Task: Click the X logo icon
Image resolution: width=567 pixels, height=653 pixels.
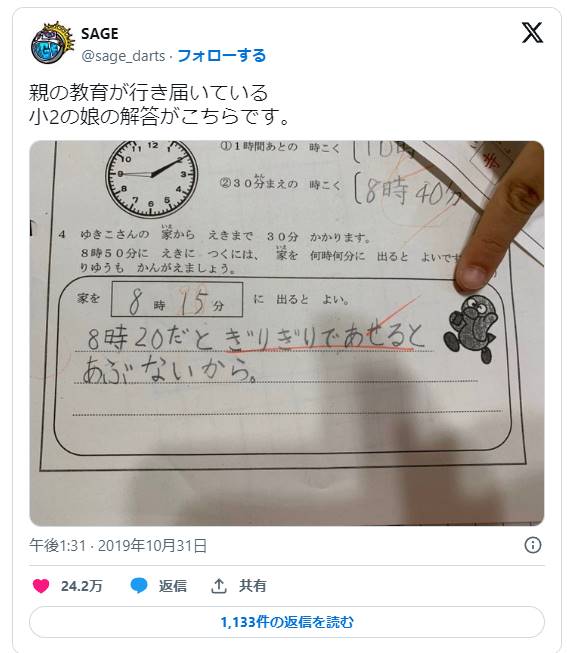Action: tap(532, 32)
